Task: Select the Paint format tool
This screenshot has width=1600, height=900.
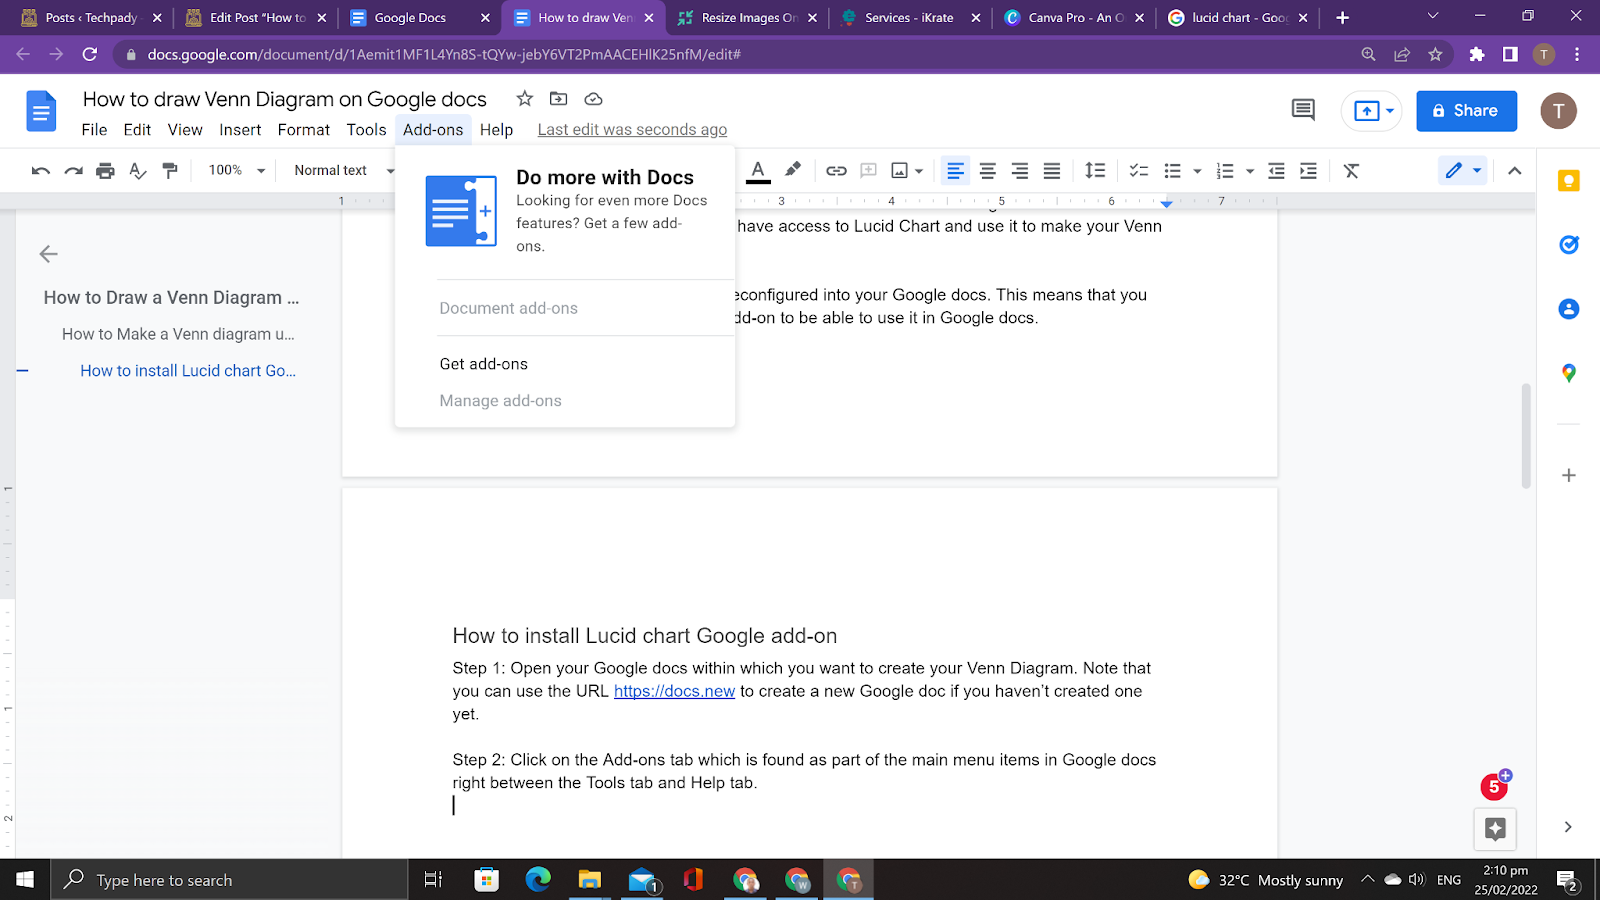Action: [170, 171]
